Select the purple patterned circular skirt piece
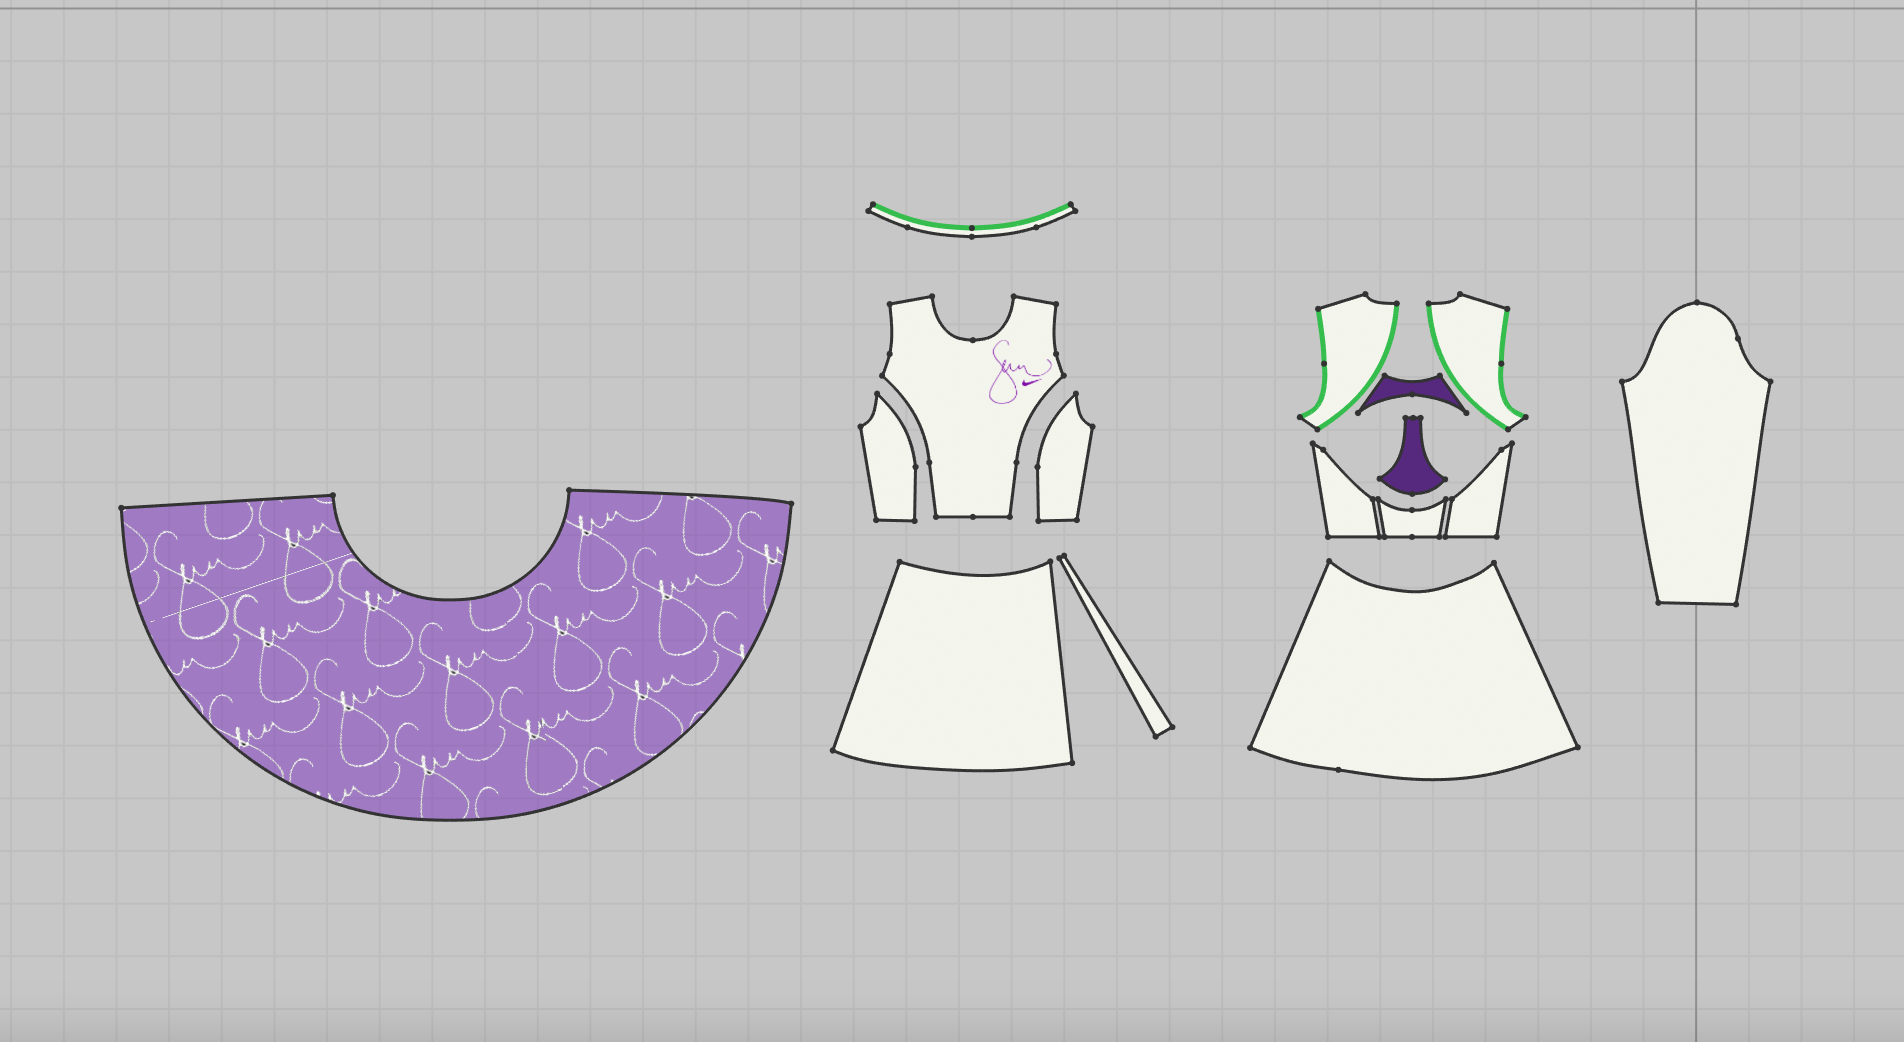This screenshot has width=1904, height=1042. coord(450,700)
